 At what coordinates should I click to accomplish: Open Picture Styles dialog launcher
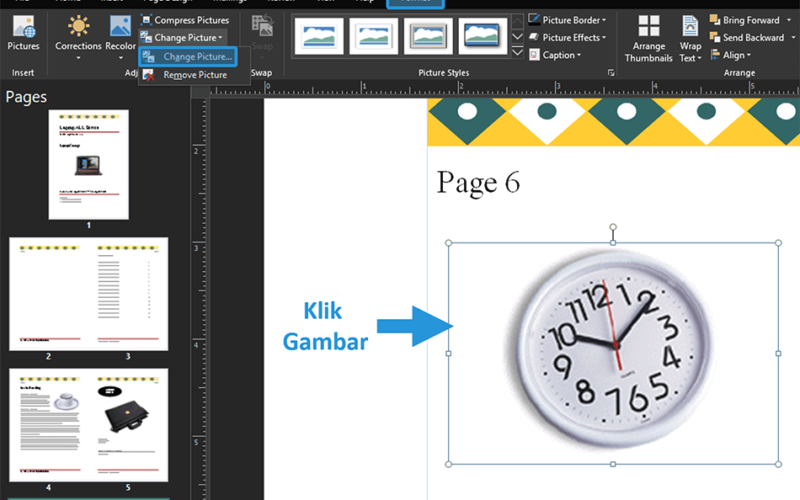click(x=611, y=73)
